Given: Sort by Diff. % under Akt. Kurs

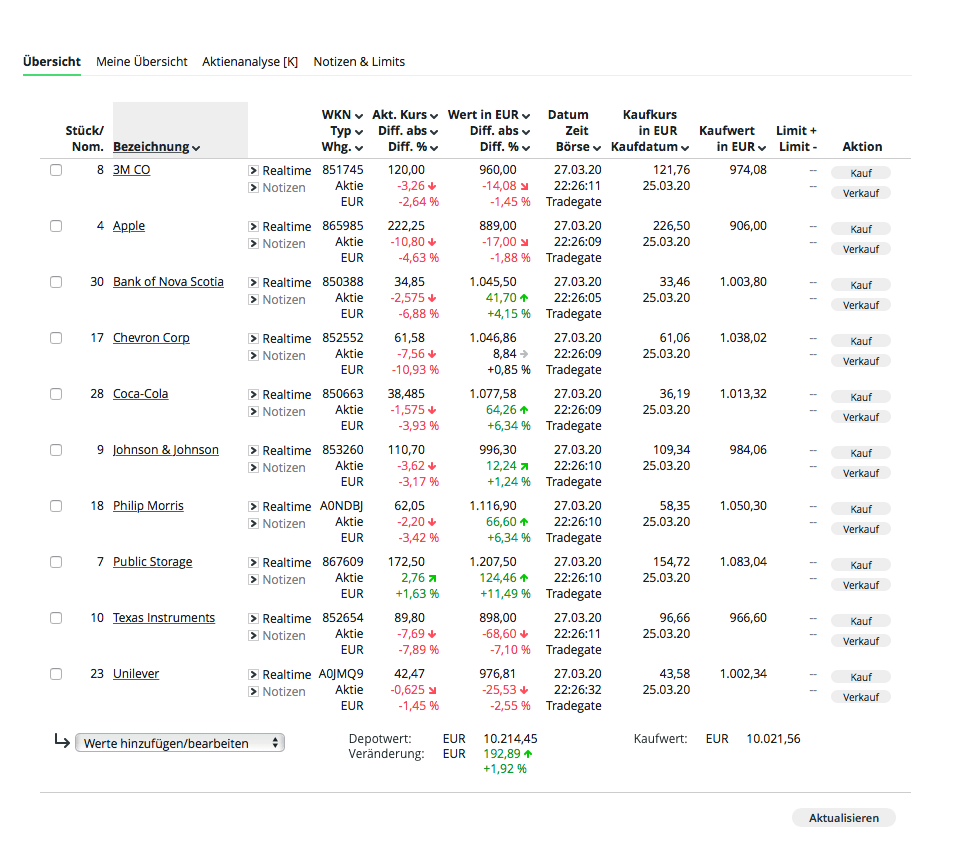Looking at the screenshot, I should coord(413,147).
